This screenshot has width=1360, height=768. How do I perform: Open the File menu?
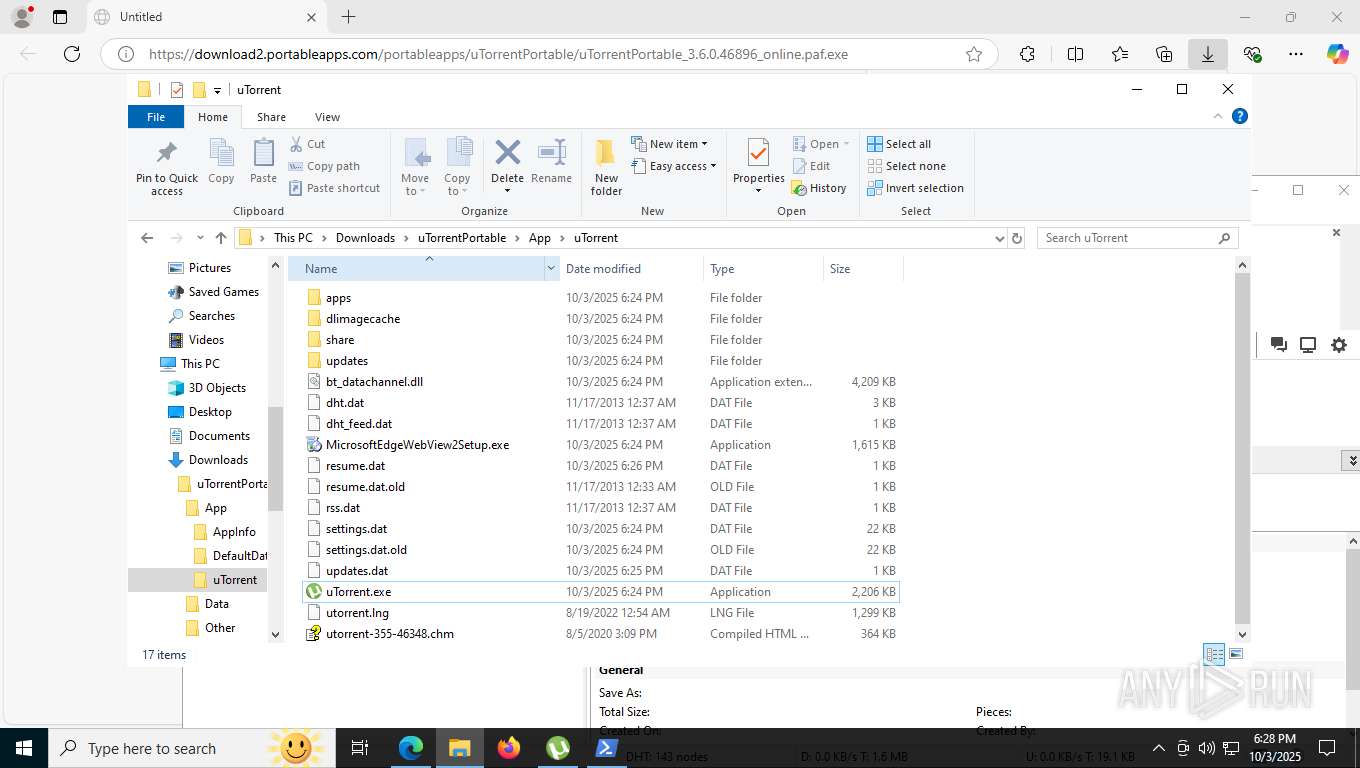[x=156, y=117]
